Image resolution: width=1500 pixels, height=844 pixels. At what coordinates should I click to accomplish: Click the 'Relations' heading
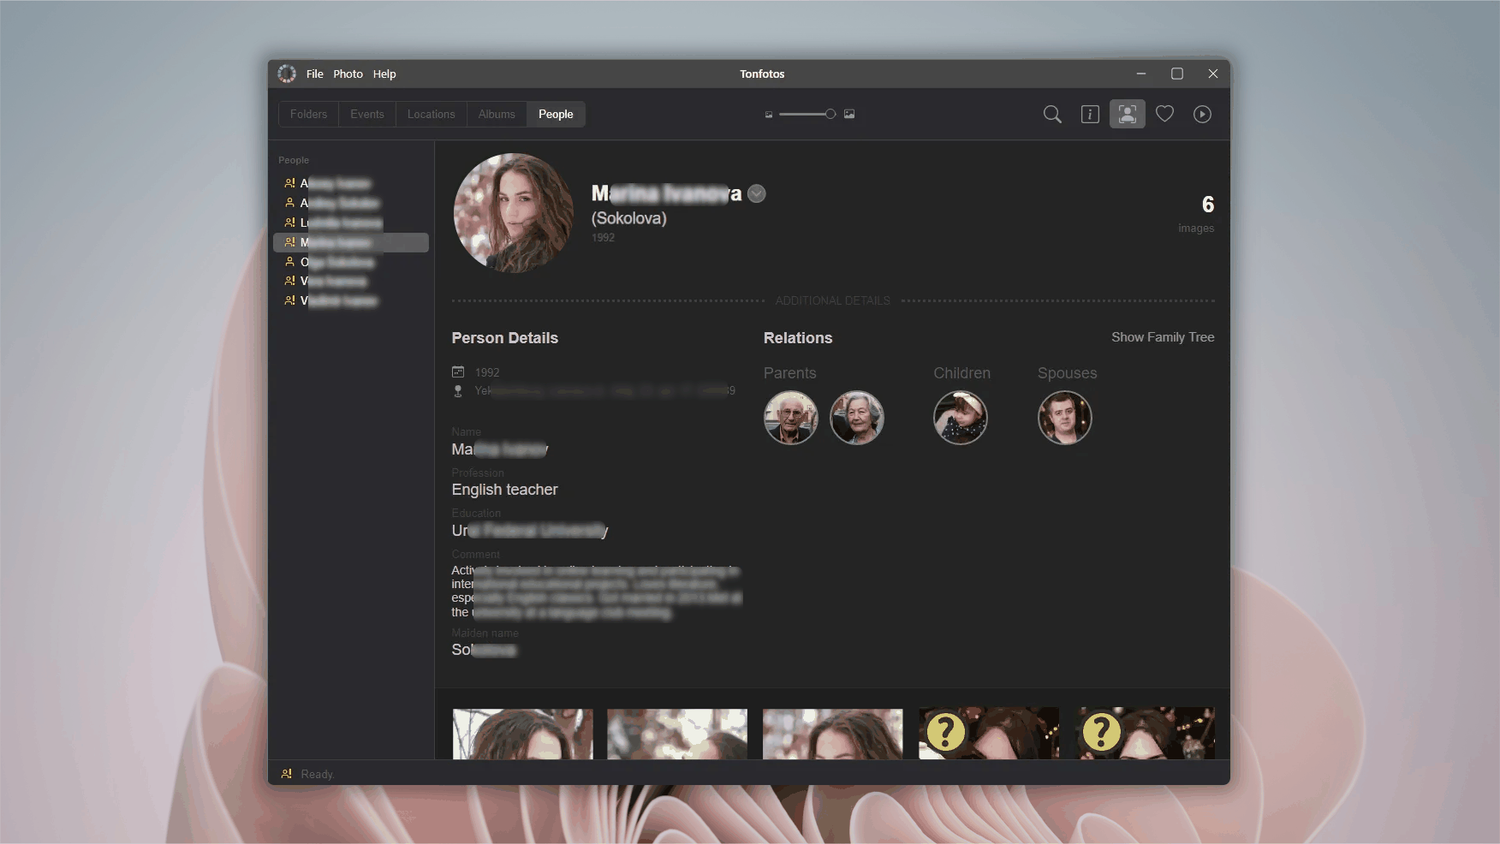pyautogui.click(x=798, y=338)
